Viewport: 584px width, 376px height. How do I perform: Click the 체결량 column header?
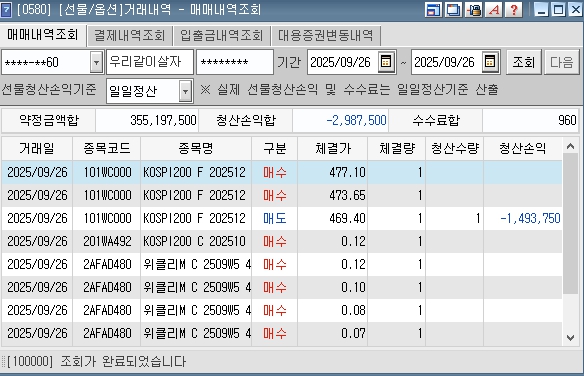tap(397, 149)
